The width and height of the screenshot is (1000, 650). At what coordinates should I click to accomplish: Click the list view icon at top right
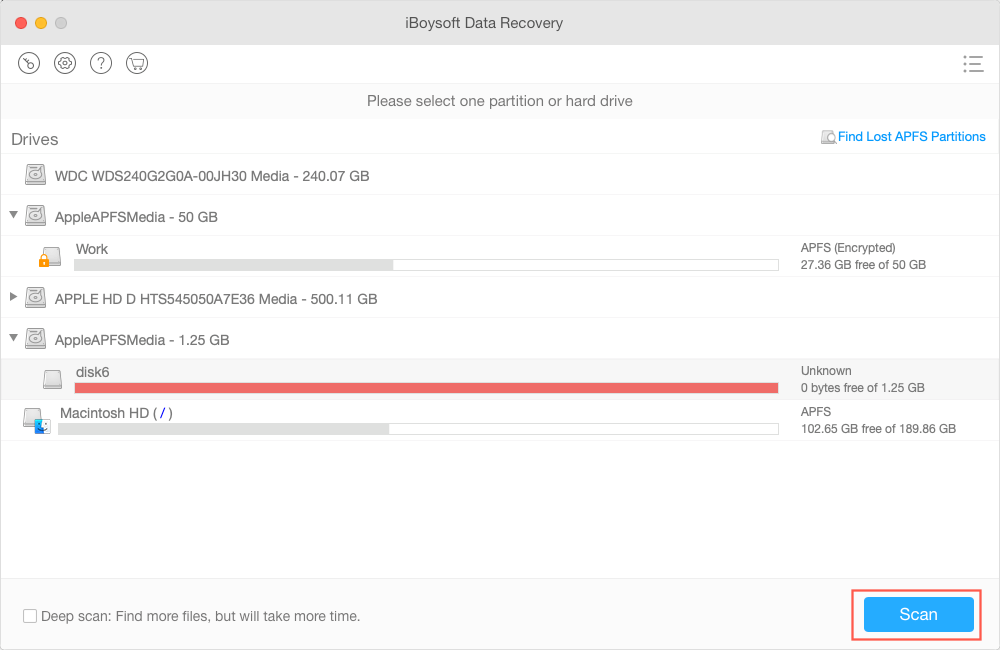tap(973, 63)
